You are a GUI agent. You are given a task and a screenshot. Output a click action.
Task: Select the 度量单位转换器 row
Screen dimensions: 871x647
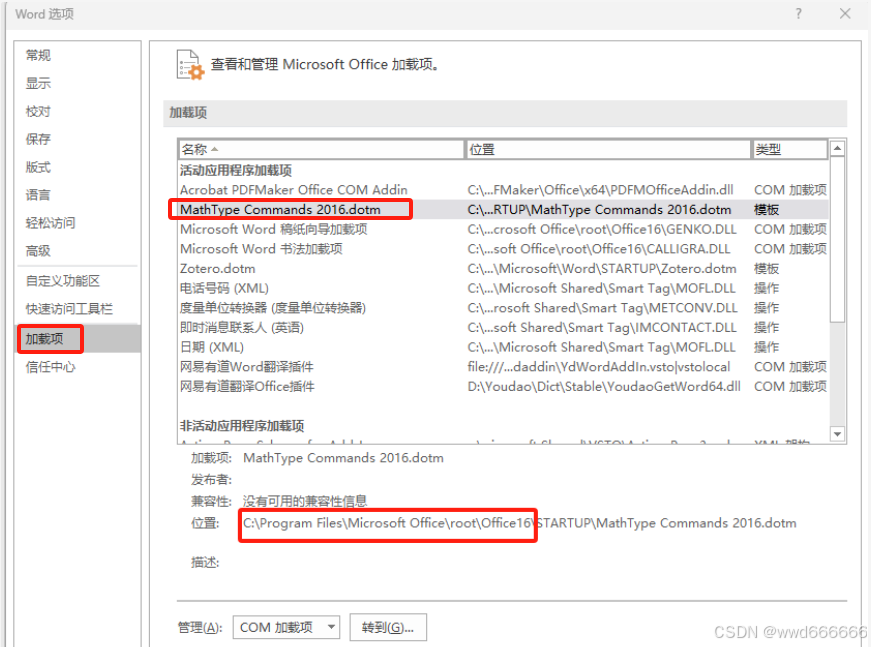click(503, 308)
